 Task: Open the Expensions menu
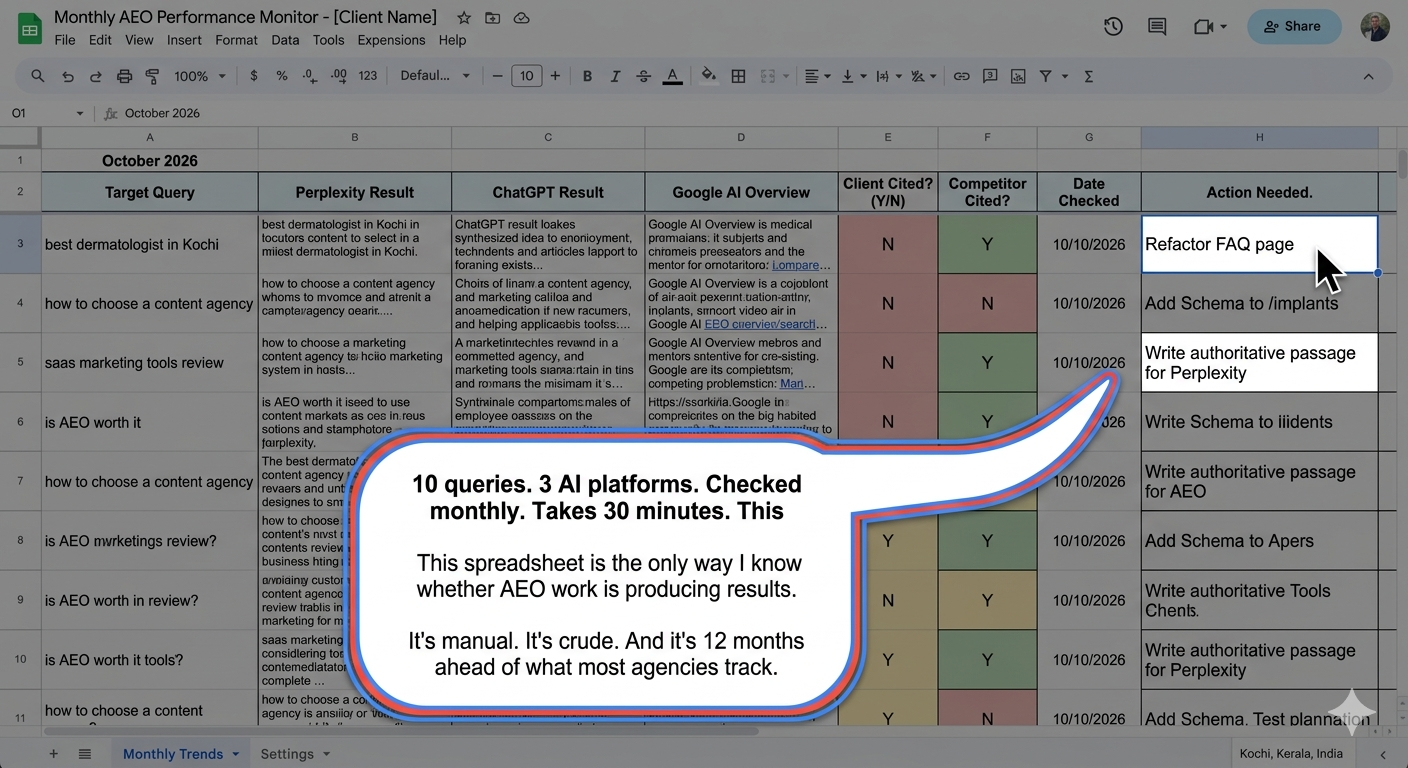point(391,40)
